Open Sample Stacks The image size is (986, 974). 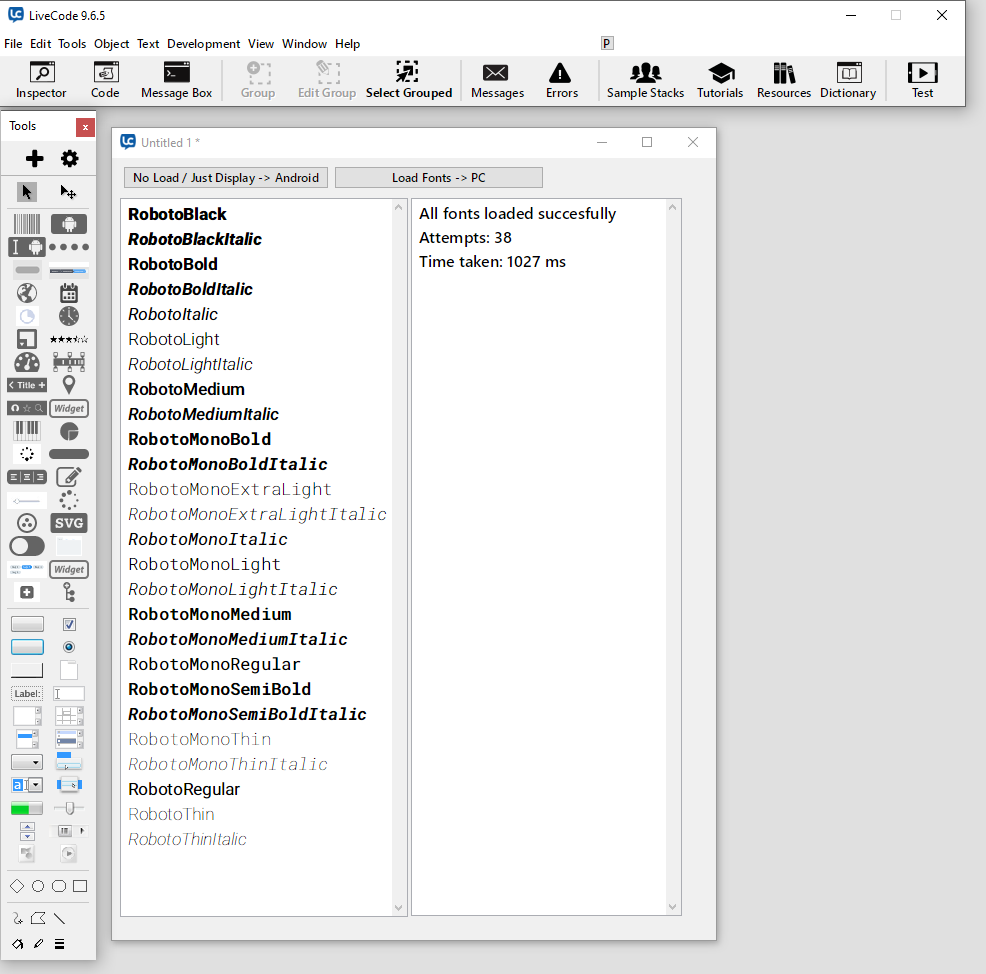tap(645, 80)
